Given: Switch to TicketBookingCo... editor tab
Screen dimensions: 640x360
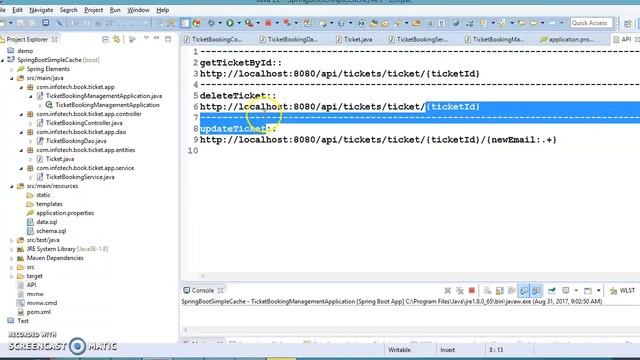Looking at the screenshot, I should 213,40.
